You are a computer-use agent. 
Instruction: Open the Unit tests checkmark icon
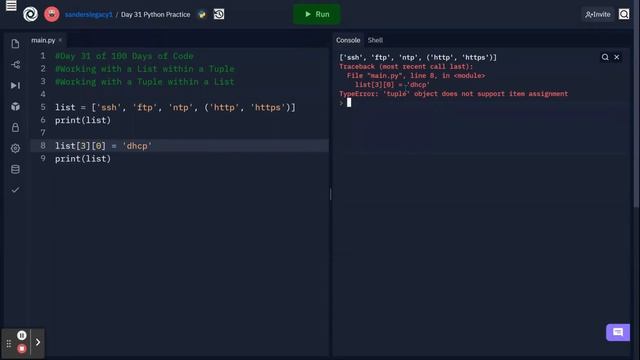pos(16,190)
